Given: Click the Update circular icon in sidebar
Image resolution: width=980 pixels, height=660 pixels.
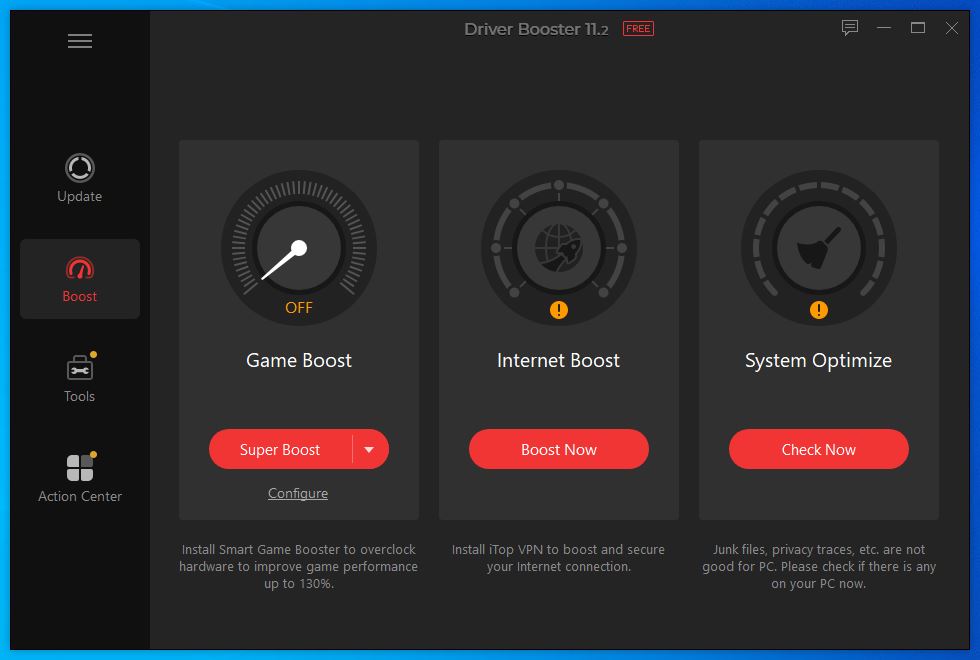Looking at the screenshot, I should [80, 168].
